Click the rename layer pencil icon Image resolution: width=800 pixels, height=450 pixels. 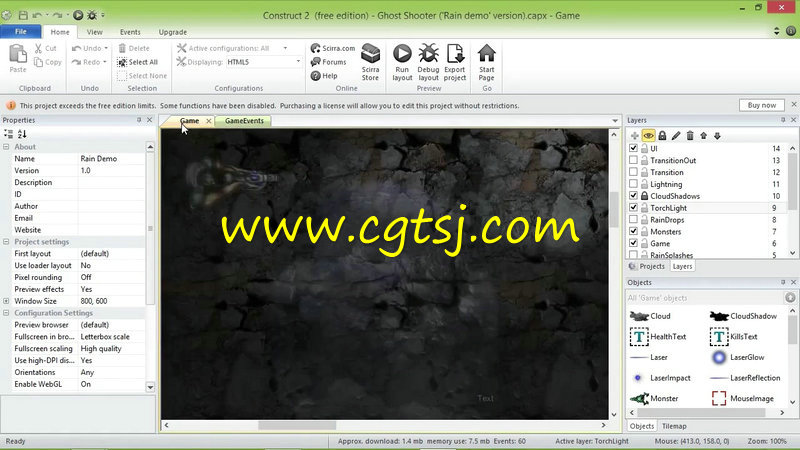tap(676, 136)
